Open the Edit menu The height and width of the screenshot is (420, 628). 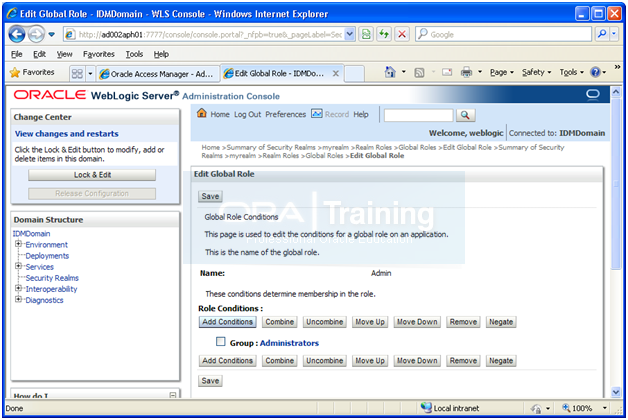pos(39,54)
